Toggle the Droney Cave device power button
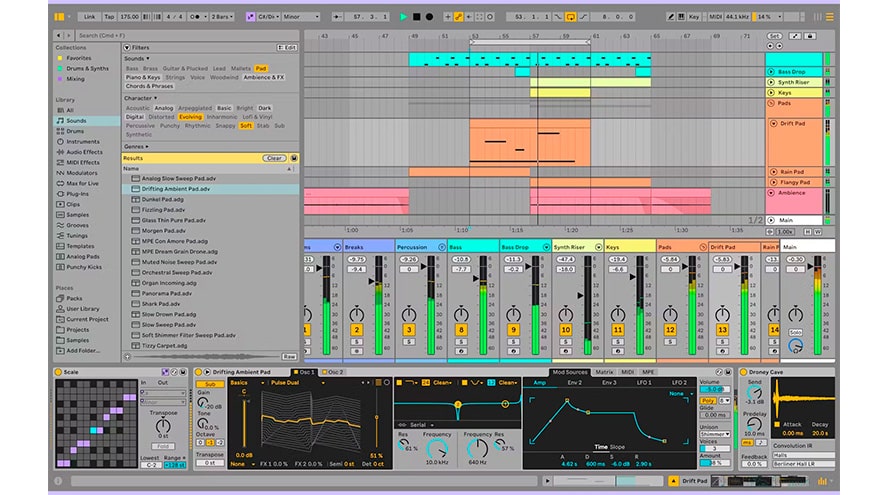The width and height of the screenshot is (888, 495). pyautogui.click(x=744, y=372)
